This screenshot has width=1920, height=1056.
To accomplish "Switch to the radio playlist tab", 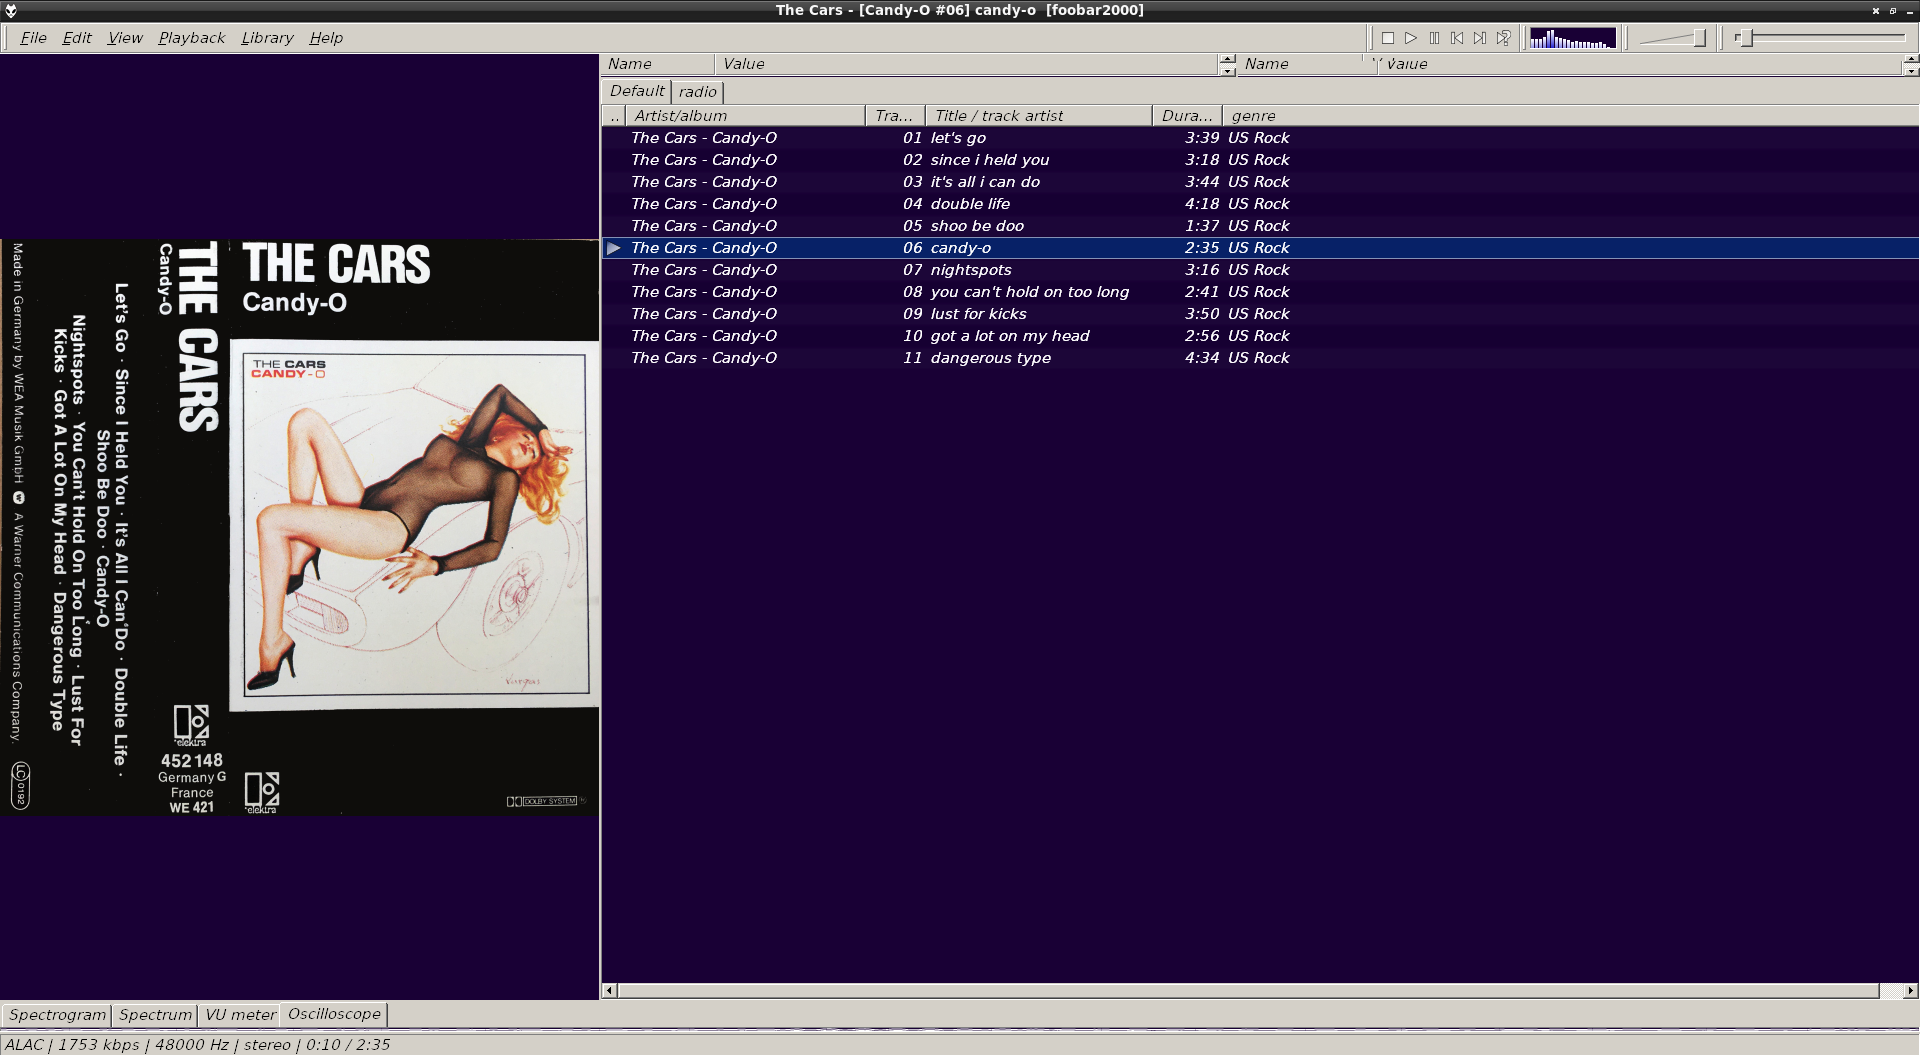I will 698,92.
